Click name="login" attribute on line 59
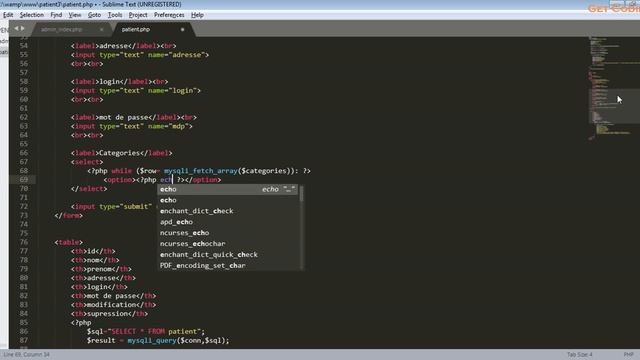Viewport: 640px width, 360px height. [x=172, y=91]
